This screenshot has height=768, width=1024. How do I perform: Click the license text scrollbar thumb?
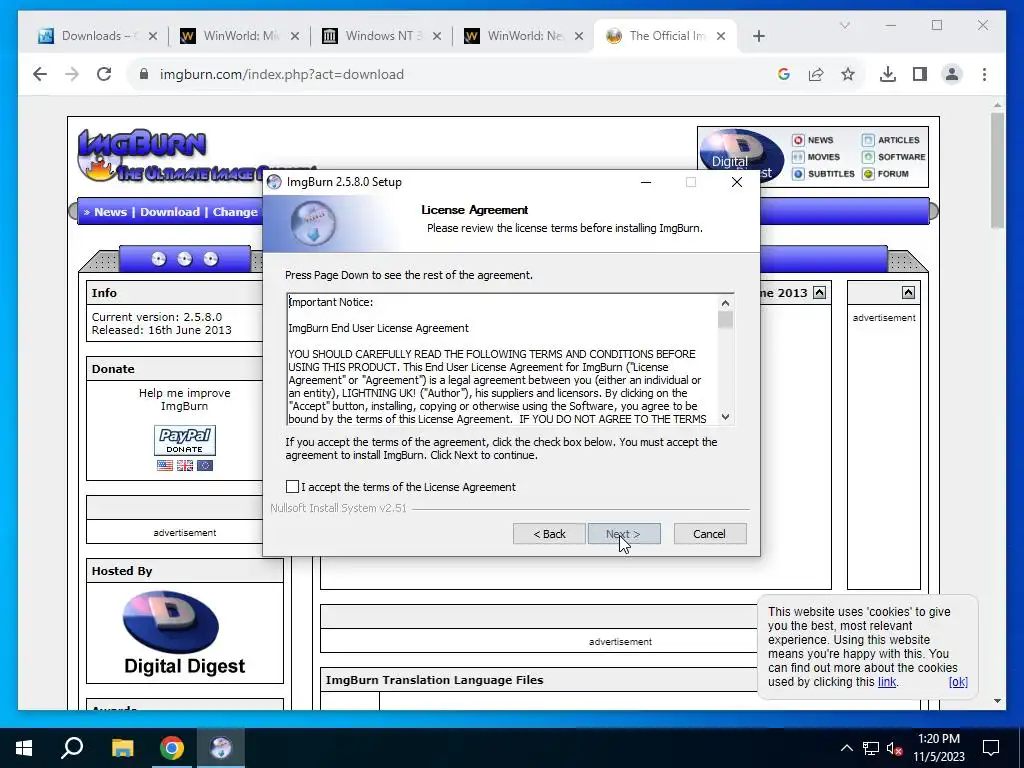point(725,320)
